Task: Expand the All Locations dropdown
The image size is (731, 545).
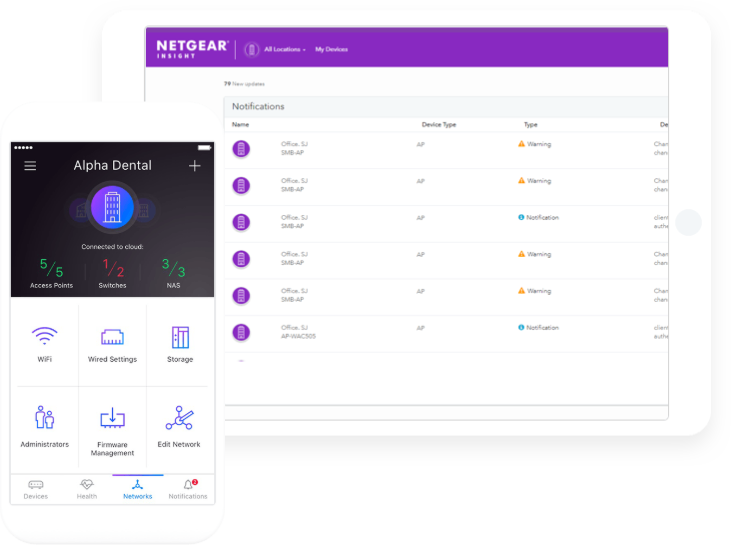Action: (285, 49)
